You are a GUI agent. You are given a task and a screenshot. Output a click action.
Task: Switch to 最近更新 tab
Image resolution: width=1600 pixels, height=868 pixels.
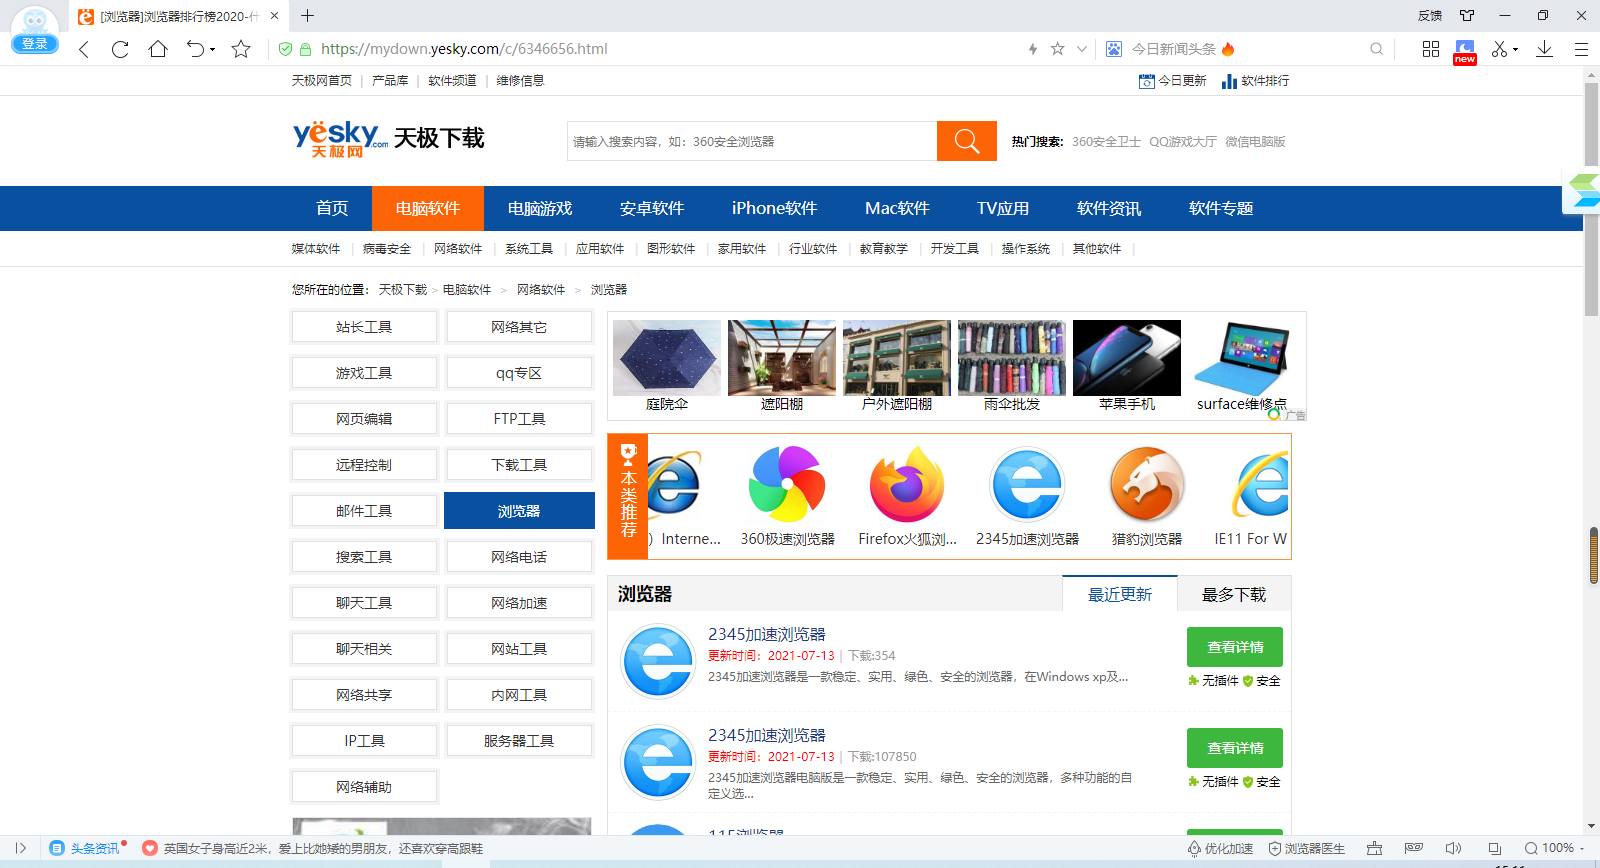point(1120,594)
